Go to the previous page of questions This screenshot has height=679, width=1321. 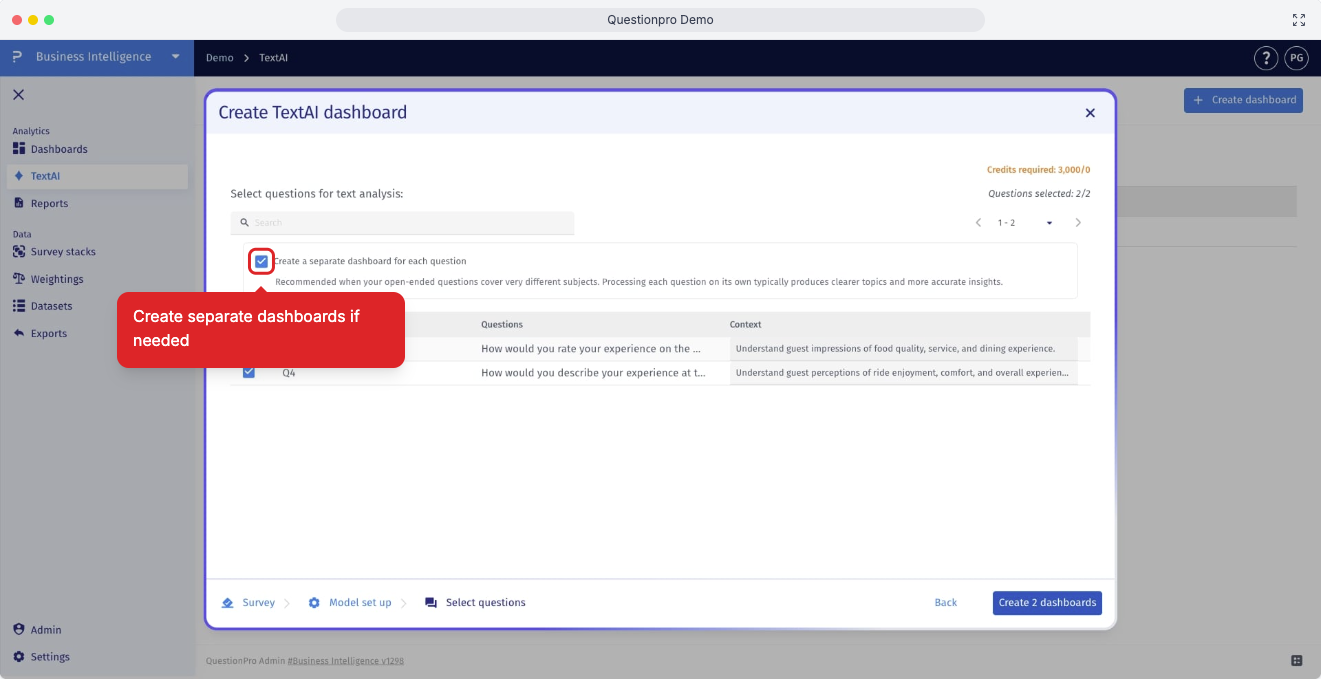click(x=978, y=223)
